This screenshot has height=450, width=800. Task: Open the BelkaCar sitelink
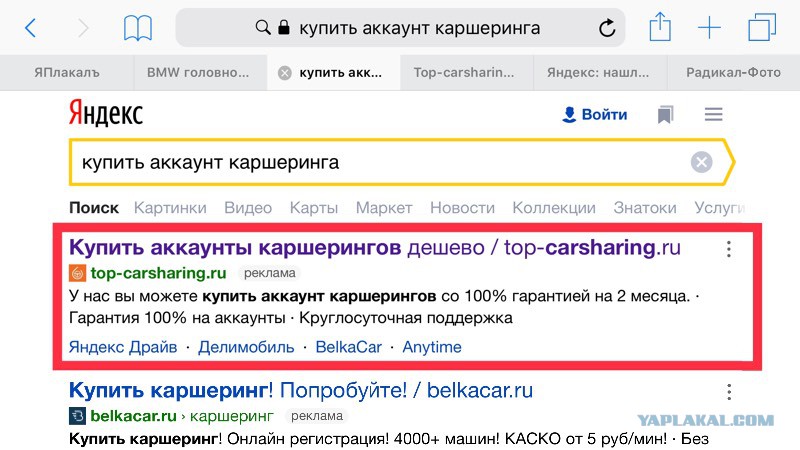[x=348, y=347]
